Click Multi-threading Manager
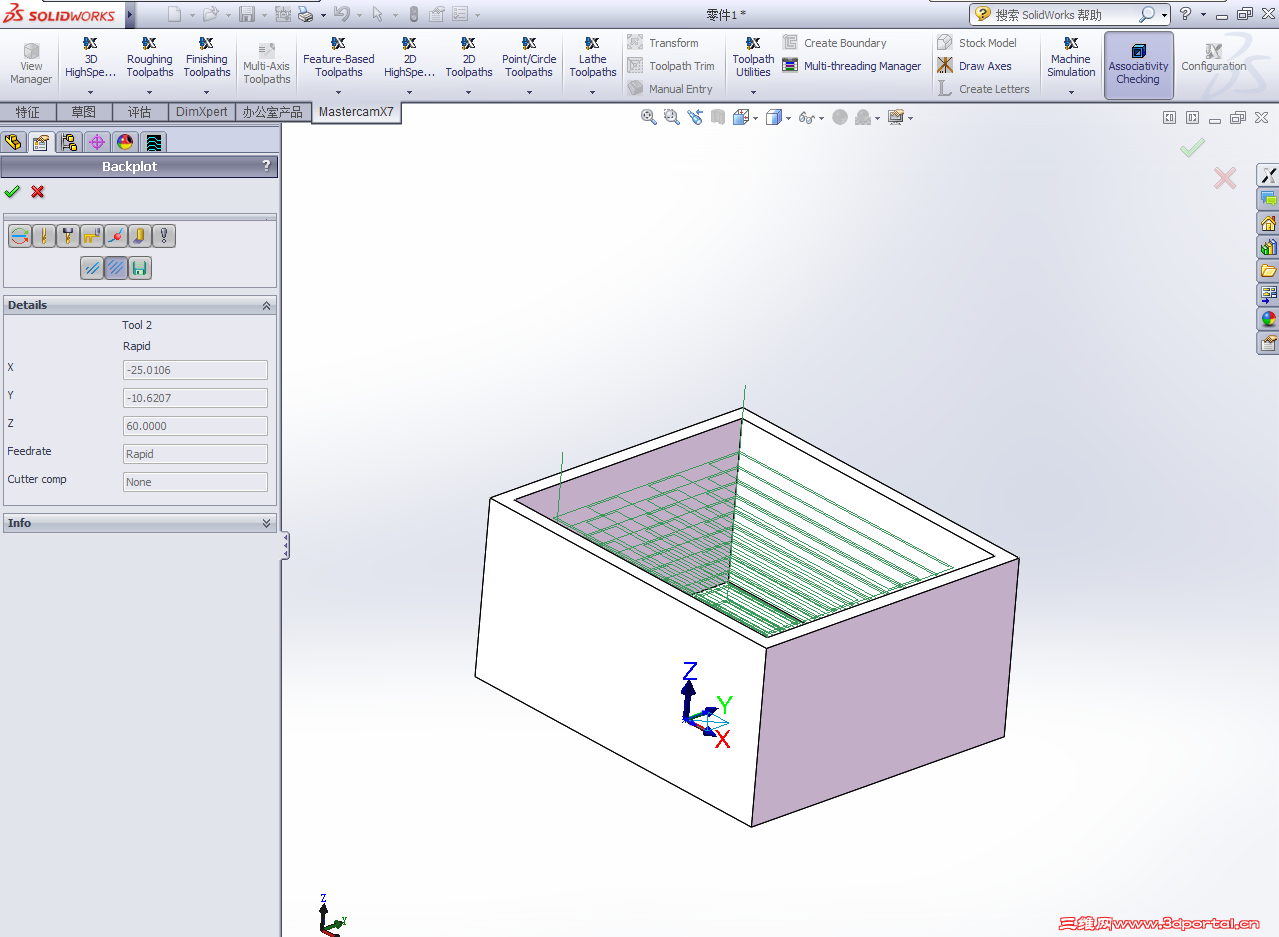The width and height of the screenshot is (1279, 937). [x=852, y=66]
